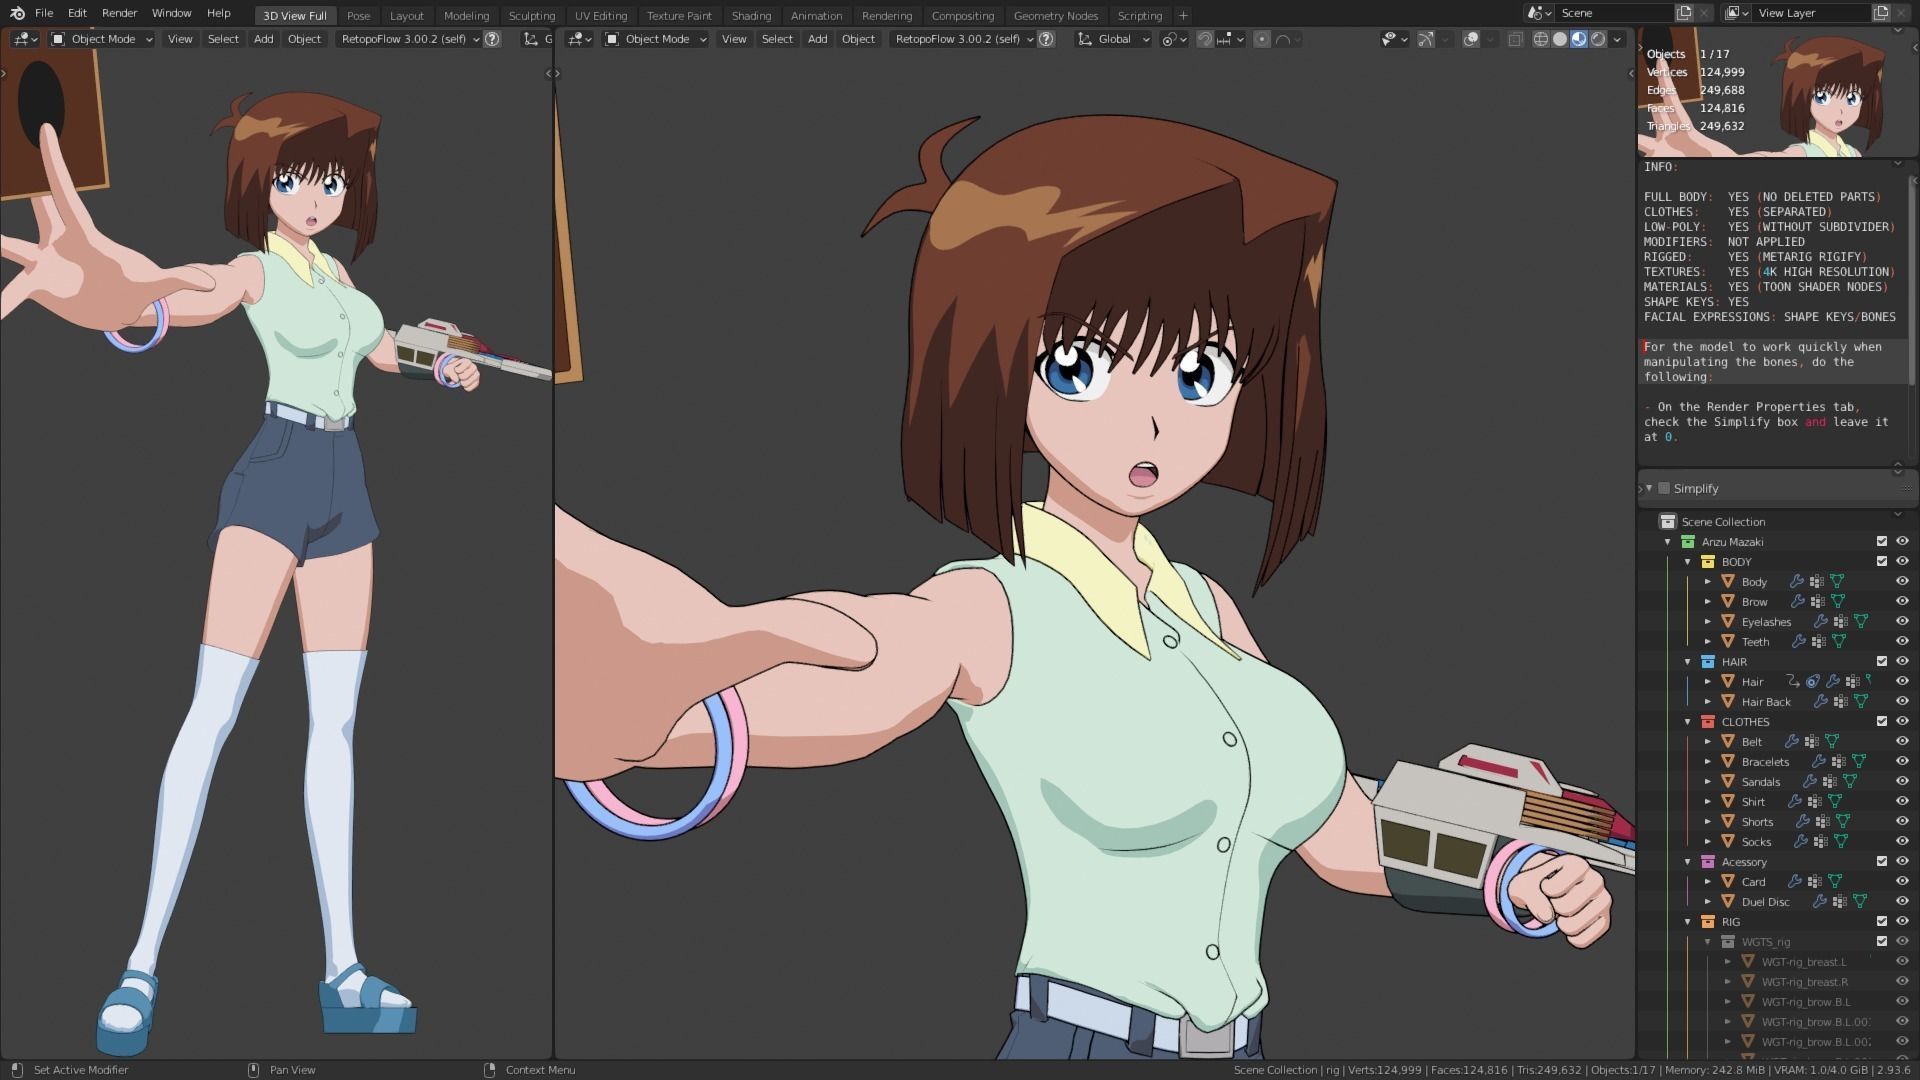The width and height of the screenshot is (1920, 1080).
Task: Switch to solid shading mode
Action: tap(1560, 39)
